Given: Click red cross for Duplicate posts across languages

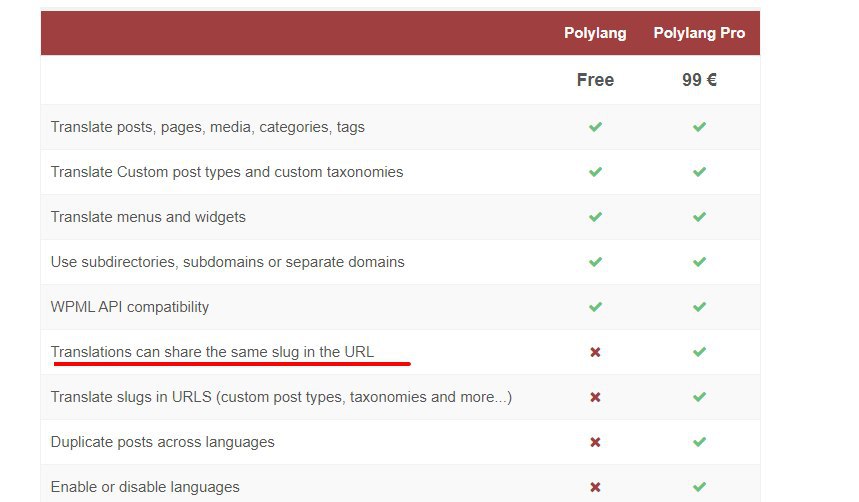Looking at the screenshot, I should click(x=595, y=442).
